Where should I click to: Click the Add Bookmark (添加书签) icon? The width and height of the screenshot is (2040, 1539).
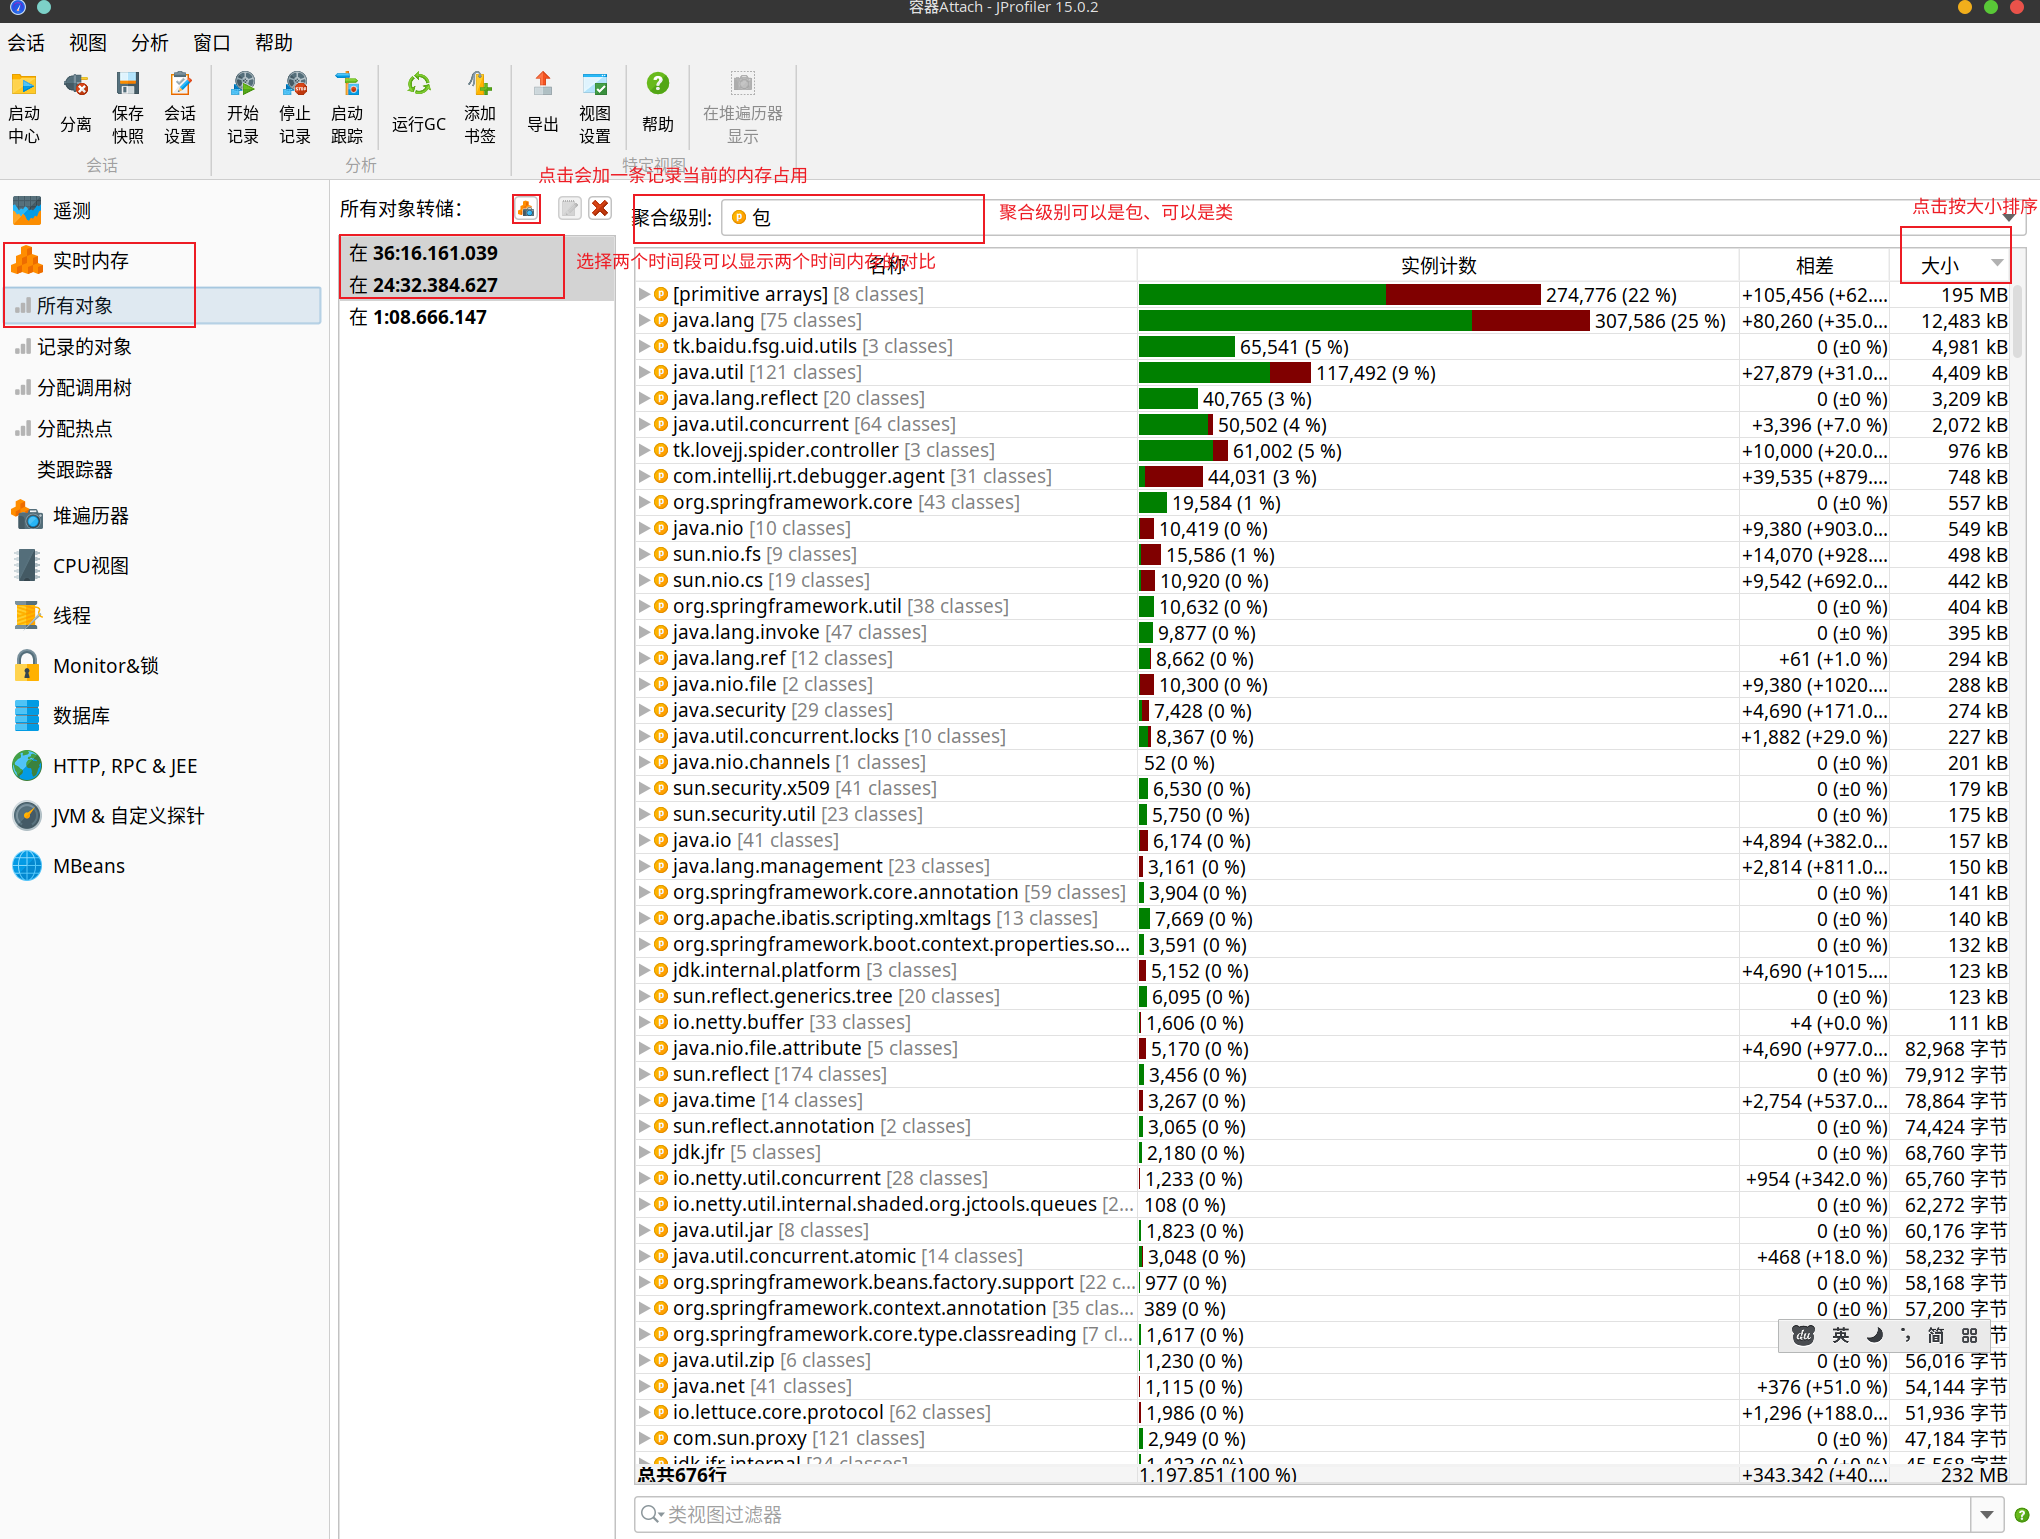[x=479, y=85]
